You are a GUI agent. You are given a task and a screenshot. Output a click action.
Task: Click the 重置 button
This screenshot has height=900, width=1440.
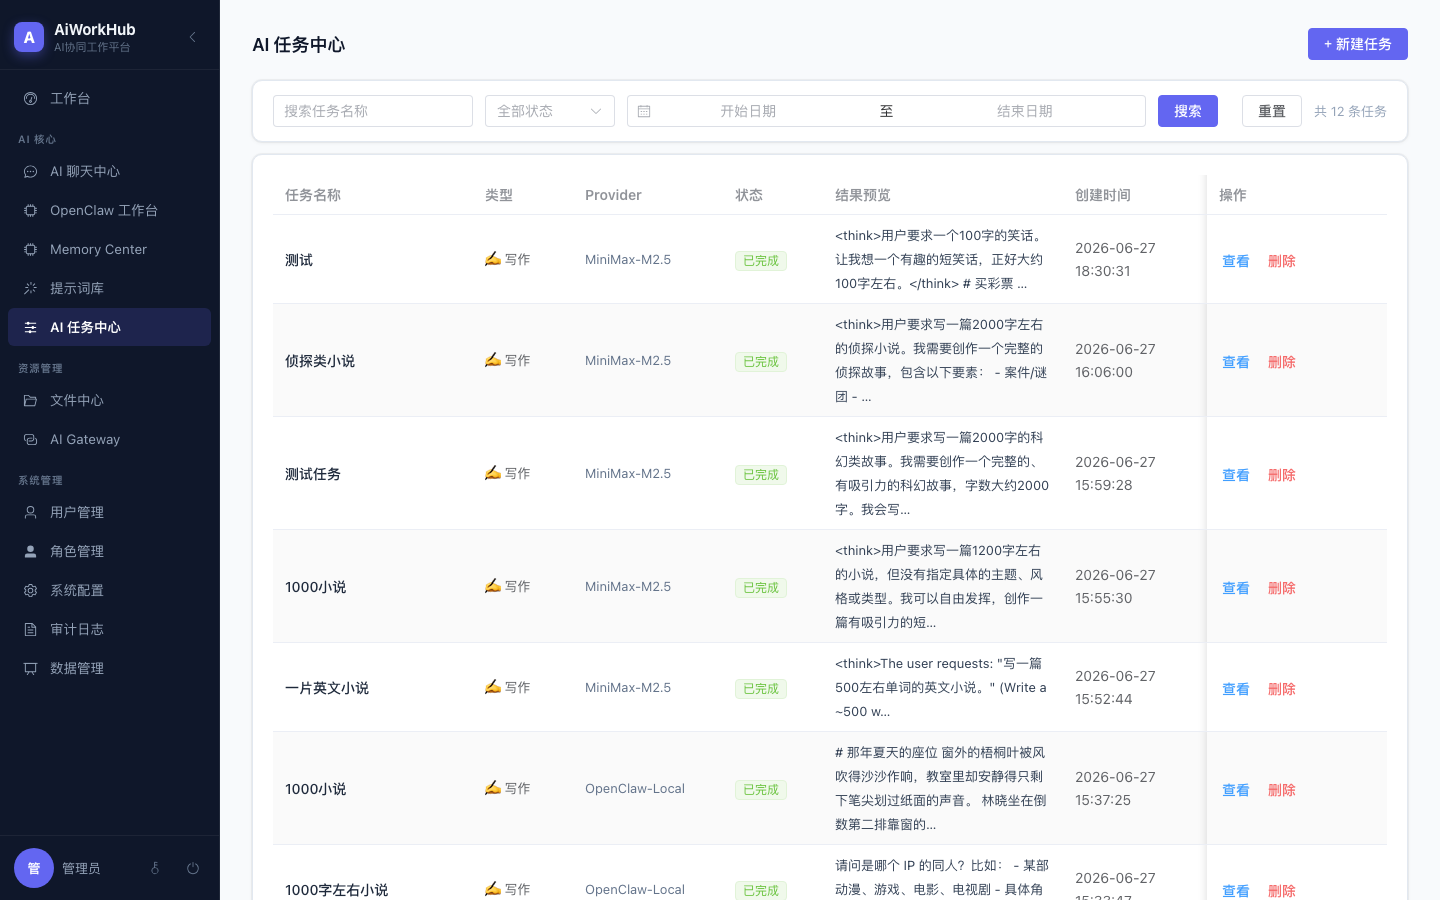click(x=1272, y=111)
